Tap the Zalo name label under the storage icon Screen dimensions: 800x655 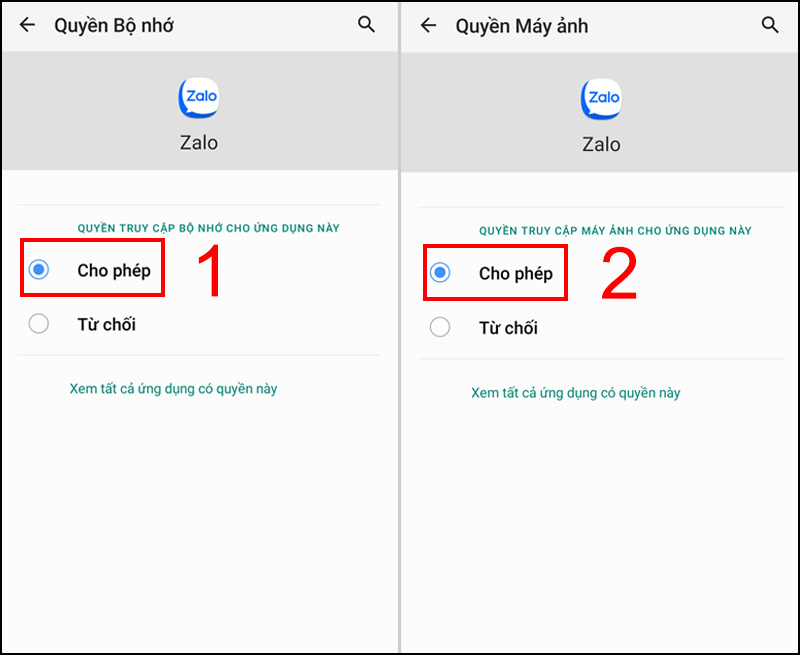(x=198, y=142)
